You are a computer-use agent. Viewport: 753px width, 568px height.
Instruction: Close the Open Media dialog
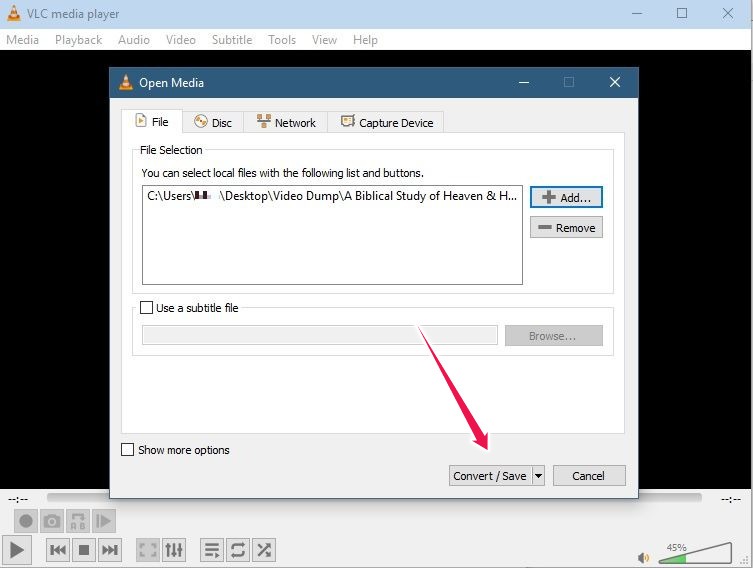[x=615, y=82]
